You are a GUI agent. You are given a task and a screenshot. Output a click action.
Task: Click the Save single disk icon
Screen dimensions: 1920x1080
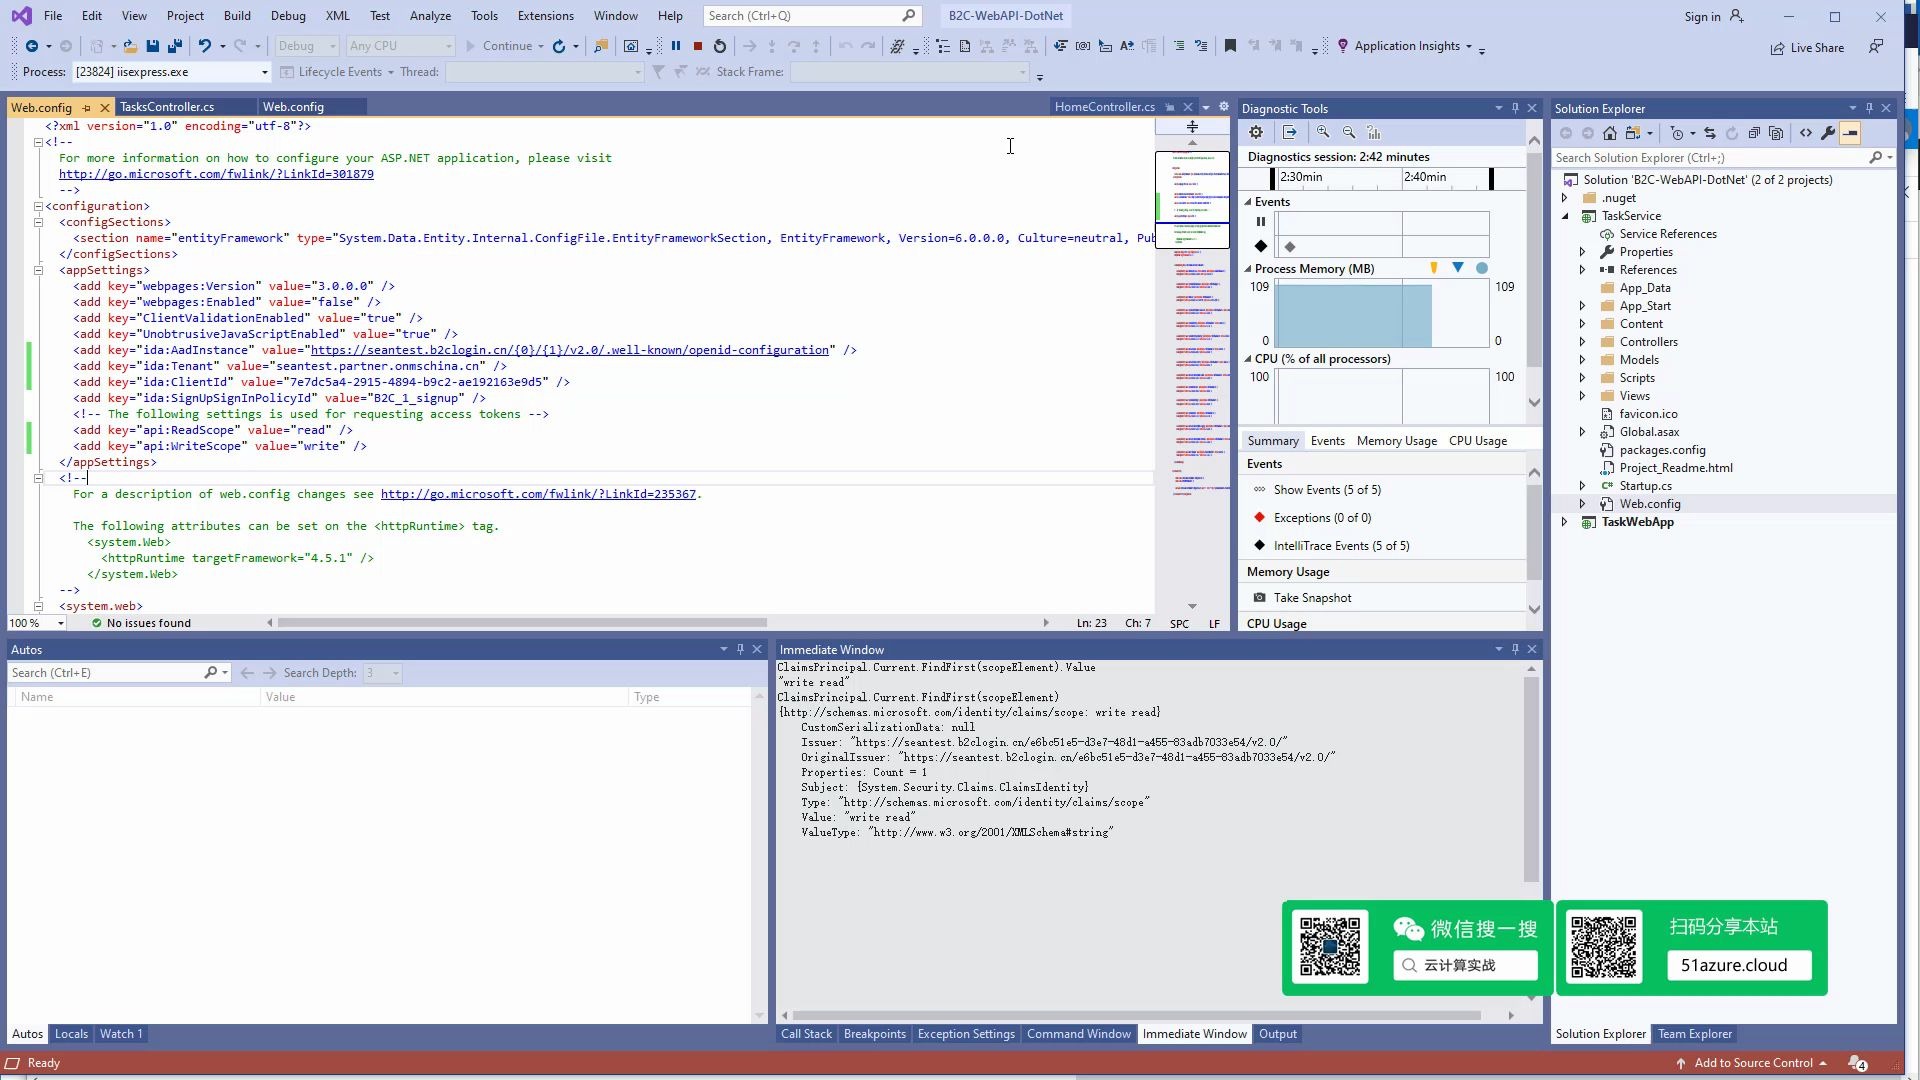[153, 46]
